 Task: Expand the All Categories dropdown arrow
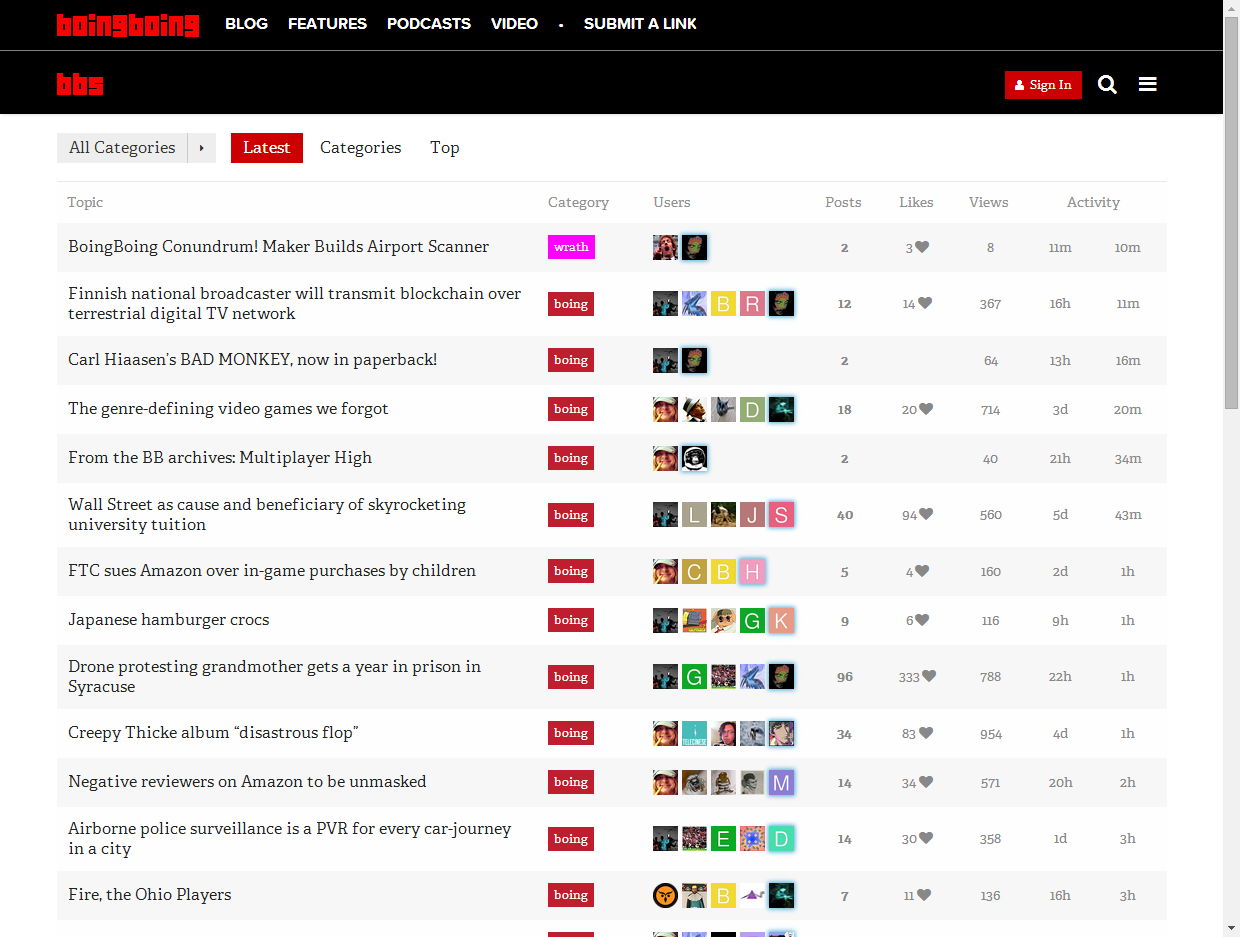[201, 148]
